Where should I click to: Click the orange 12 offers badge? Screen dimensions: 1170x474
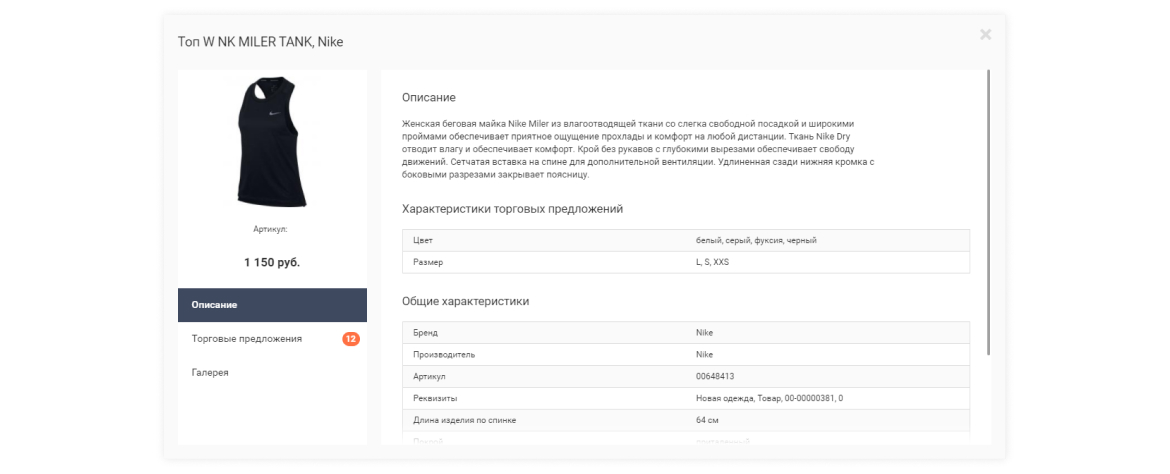pyautogui.click(x=351, y=339)
